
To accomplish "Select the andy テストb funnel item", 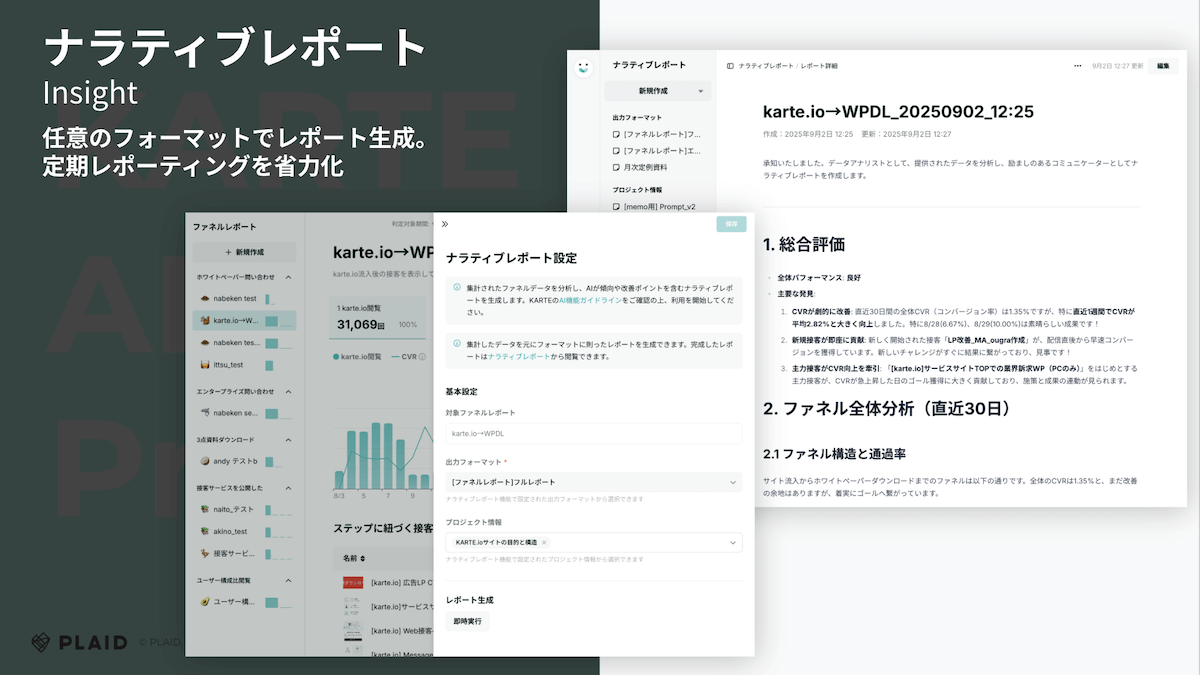I will pyautogui.click(x=244, y=461).
